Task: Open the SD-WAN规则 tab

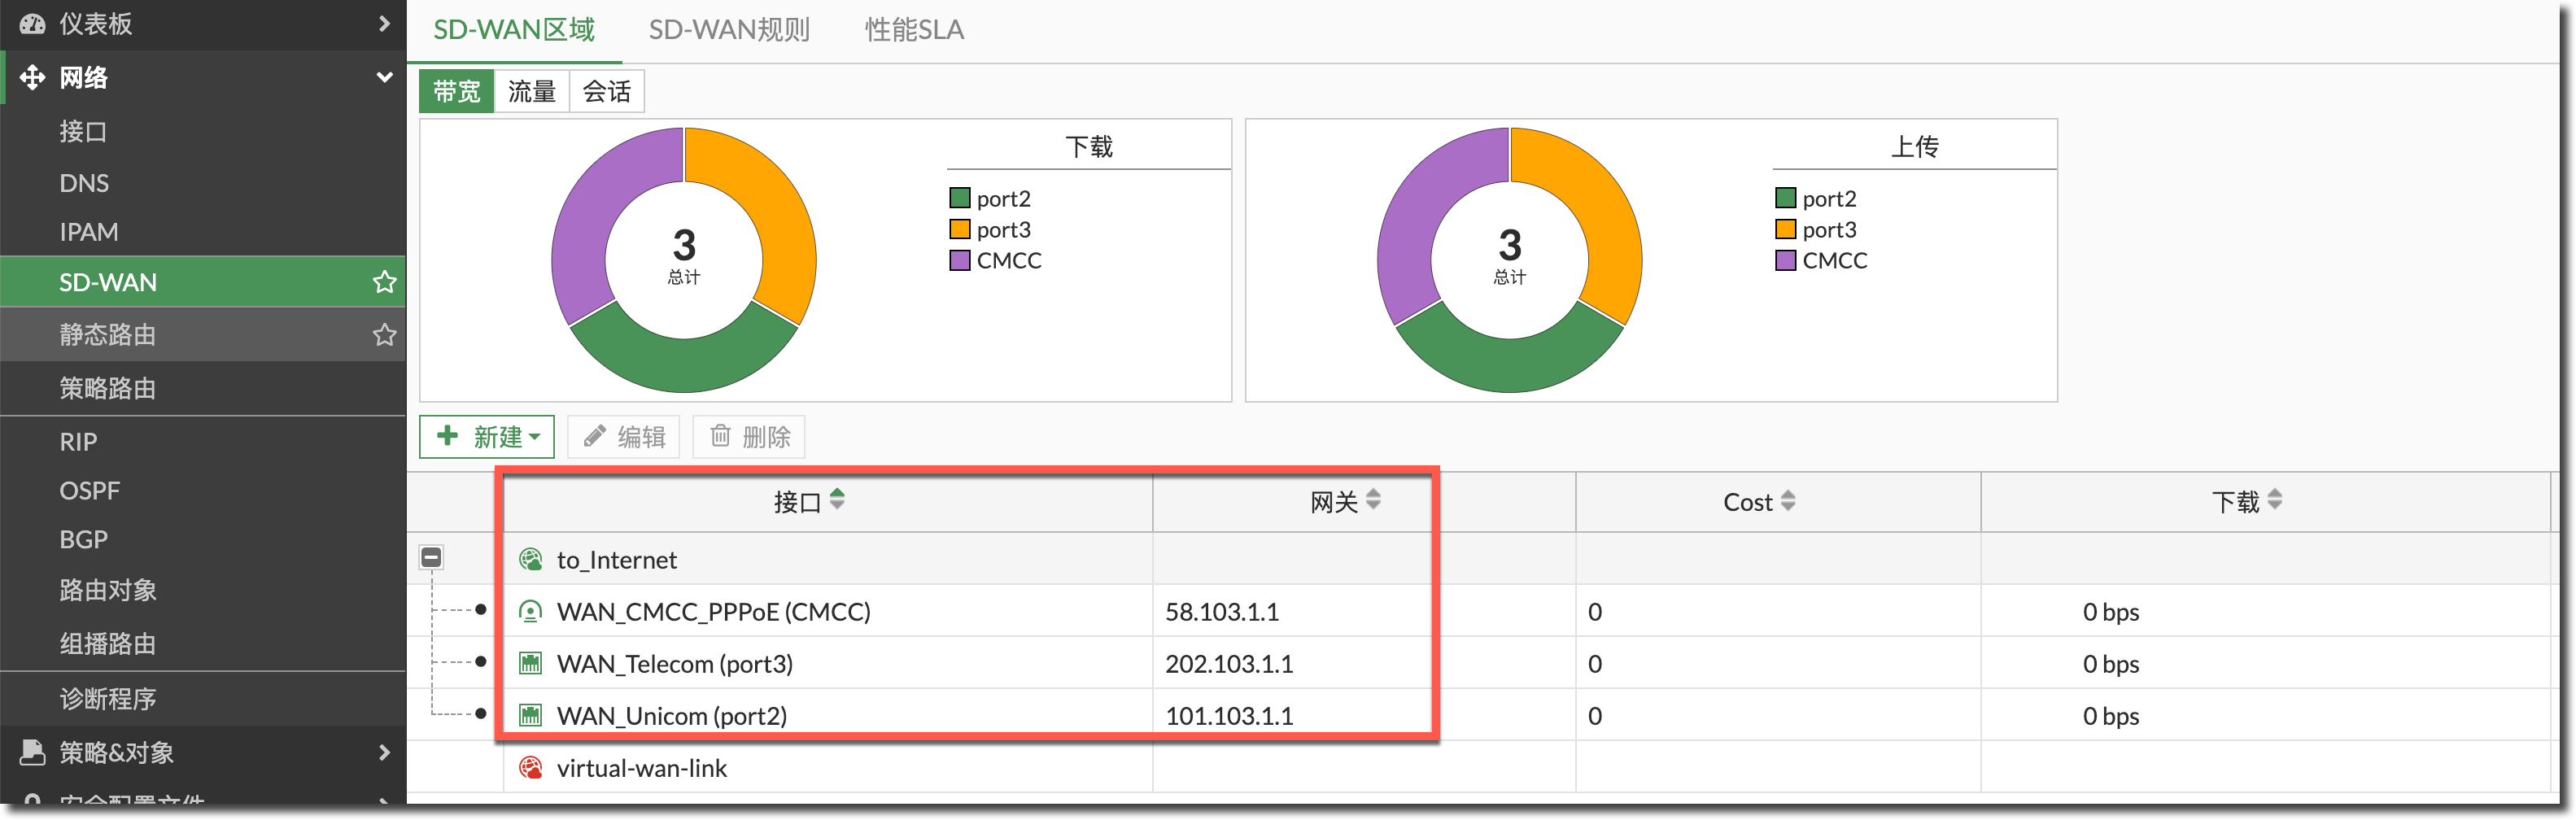Action: [x=729, y=30]
